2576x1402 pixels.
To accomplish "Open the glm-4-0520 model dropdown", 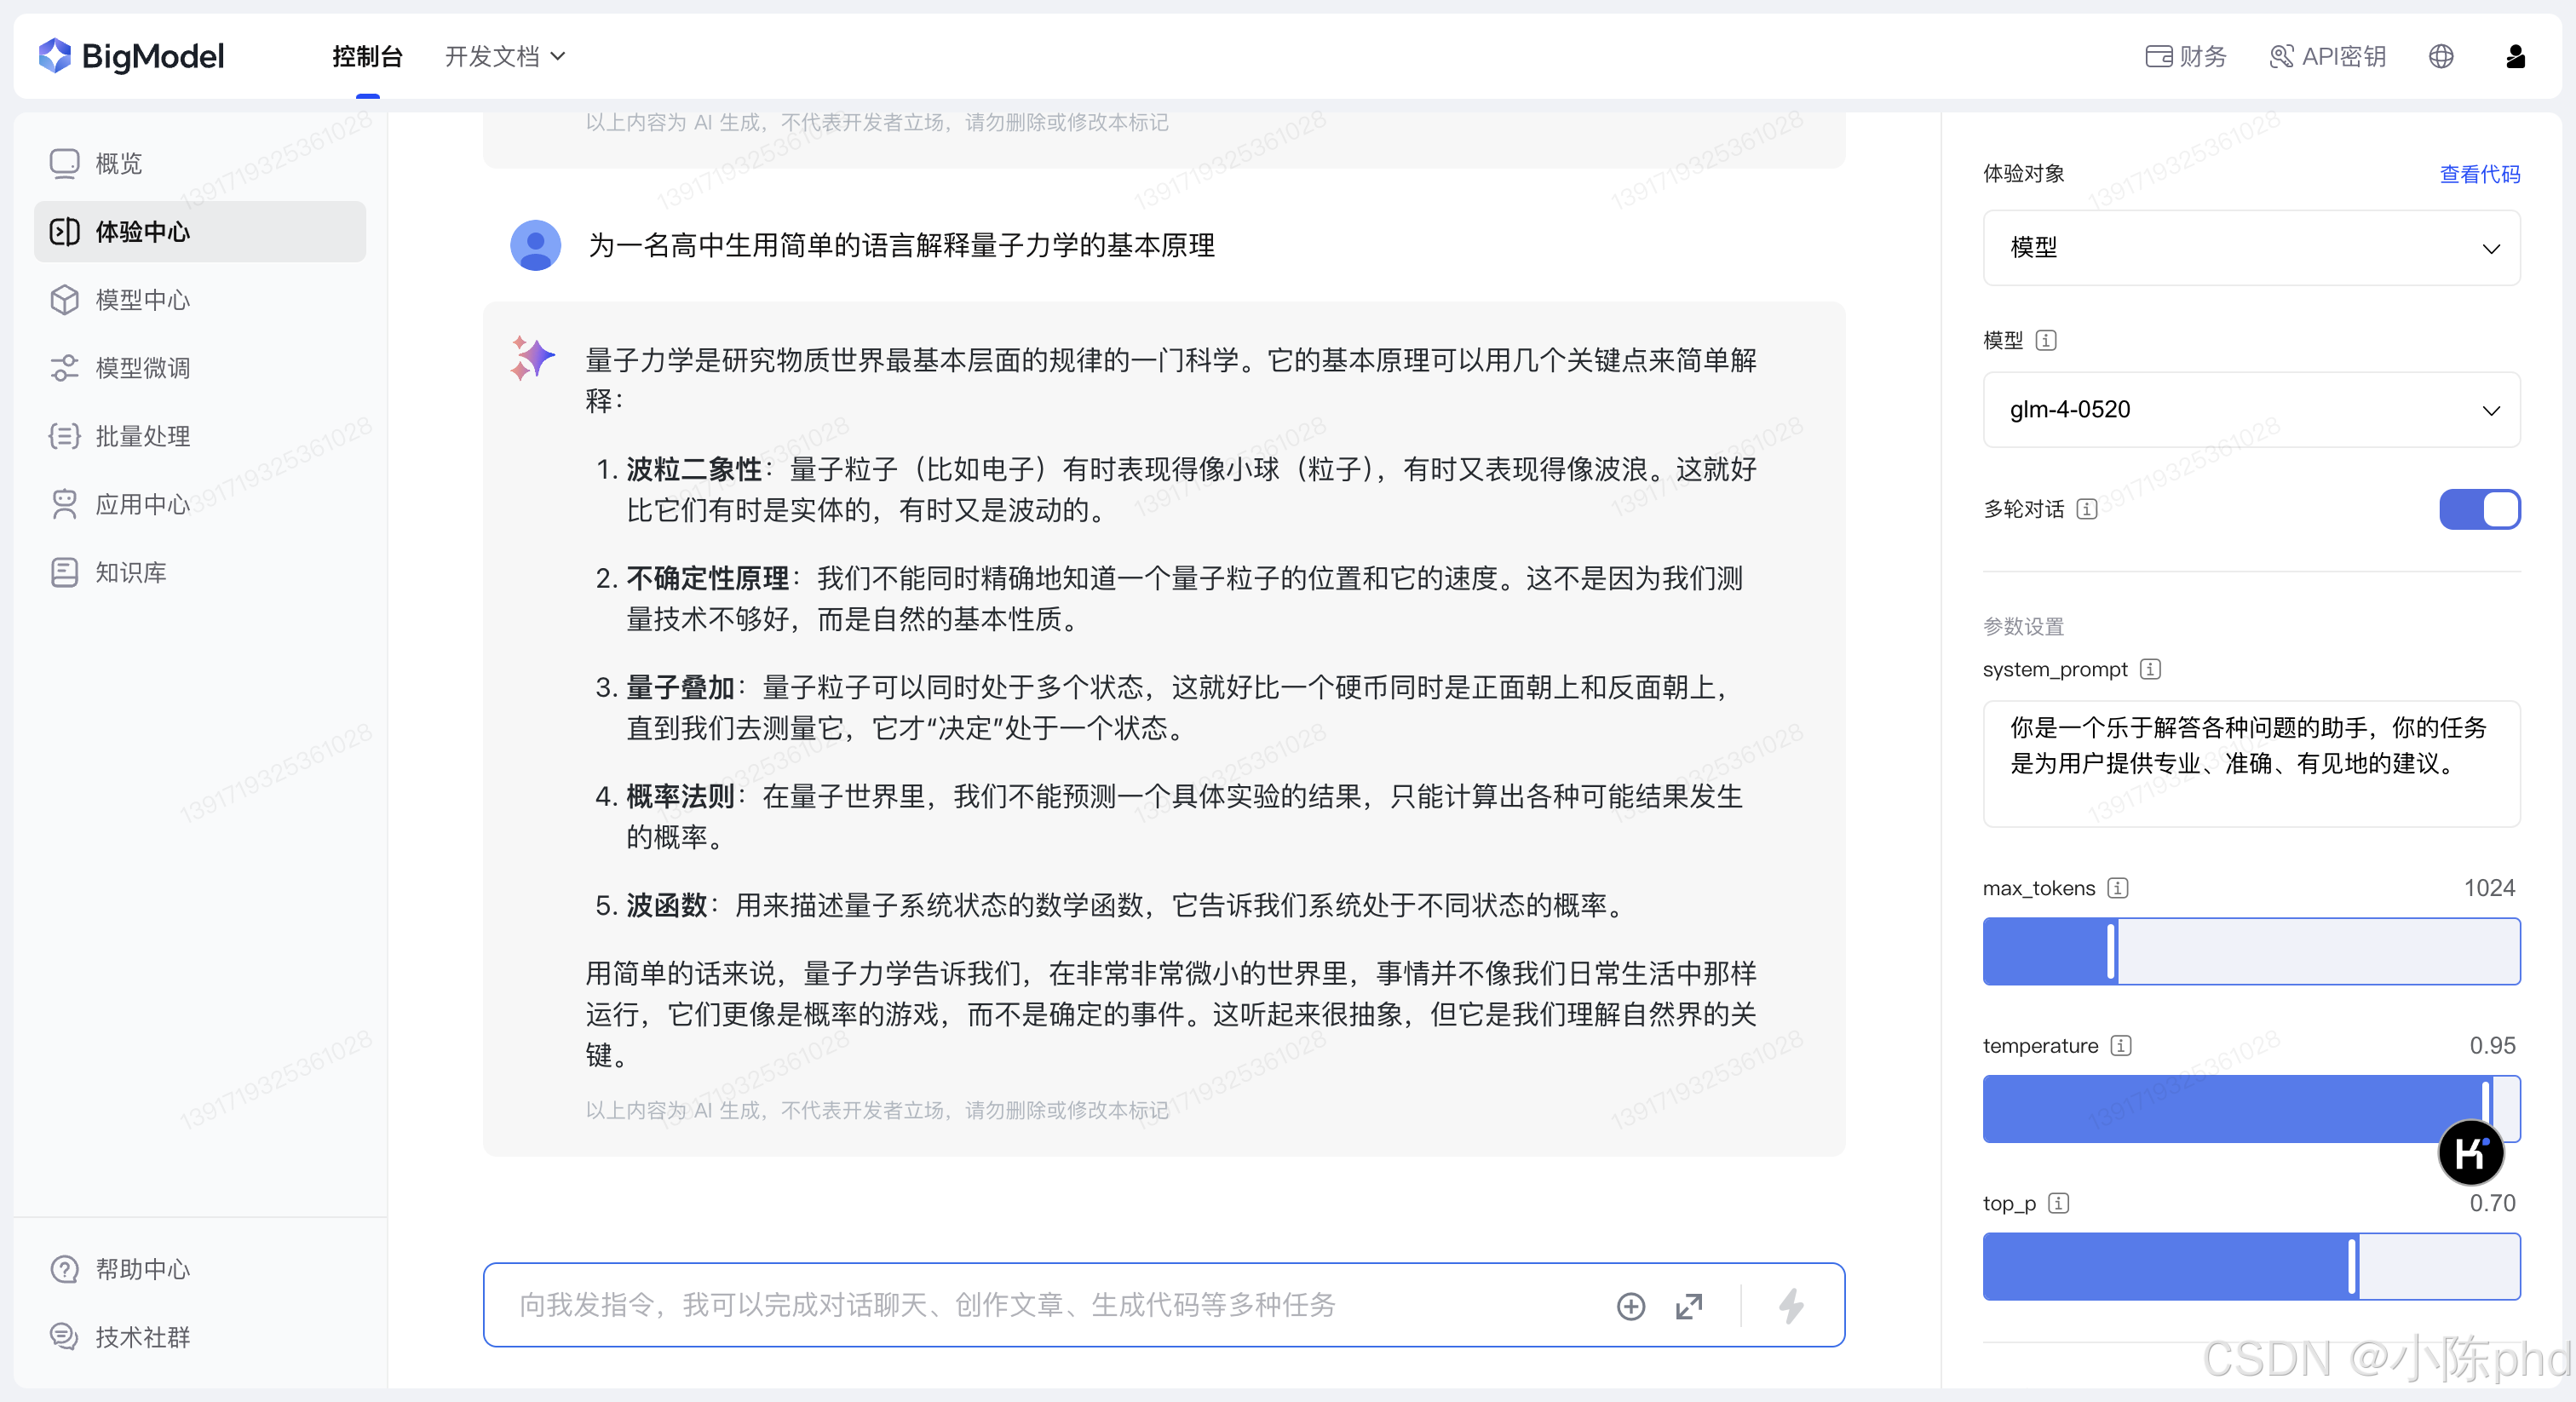I will 2252,410.
